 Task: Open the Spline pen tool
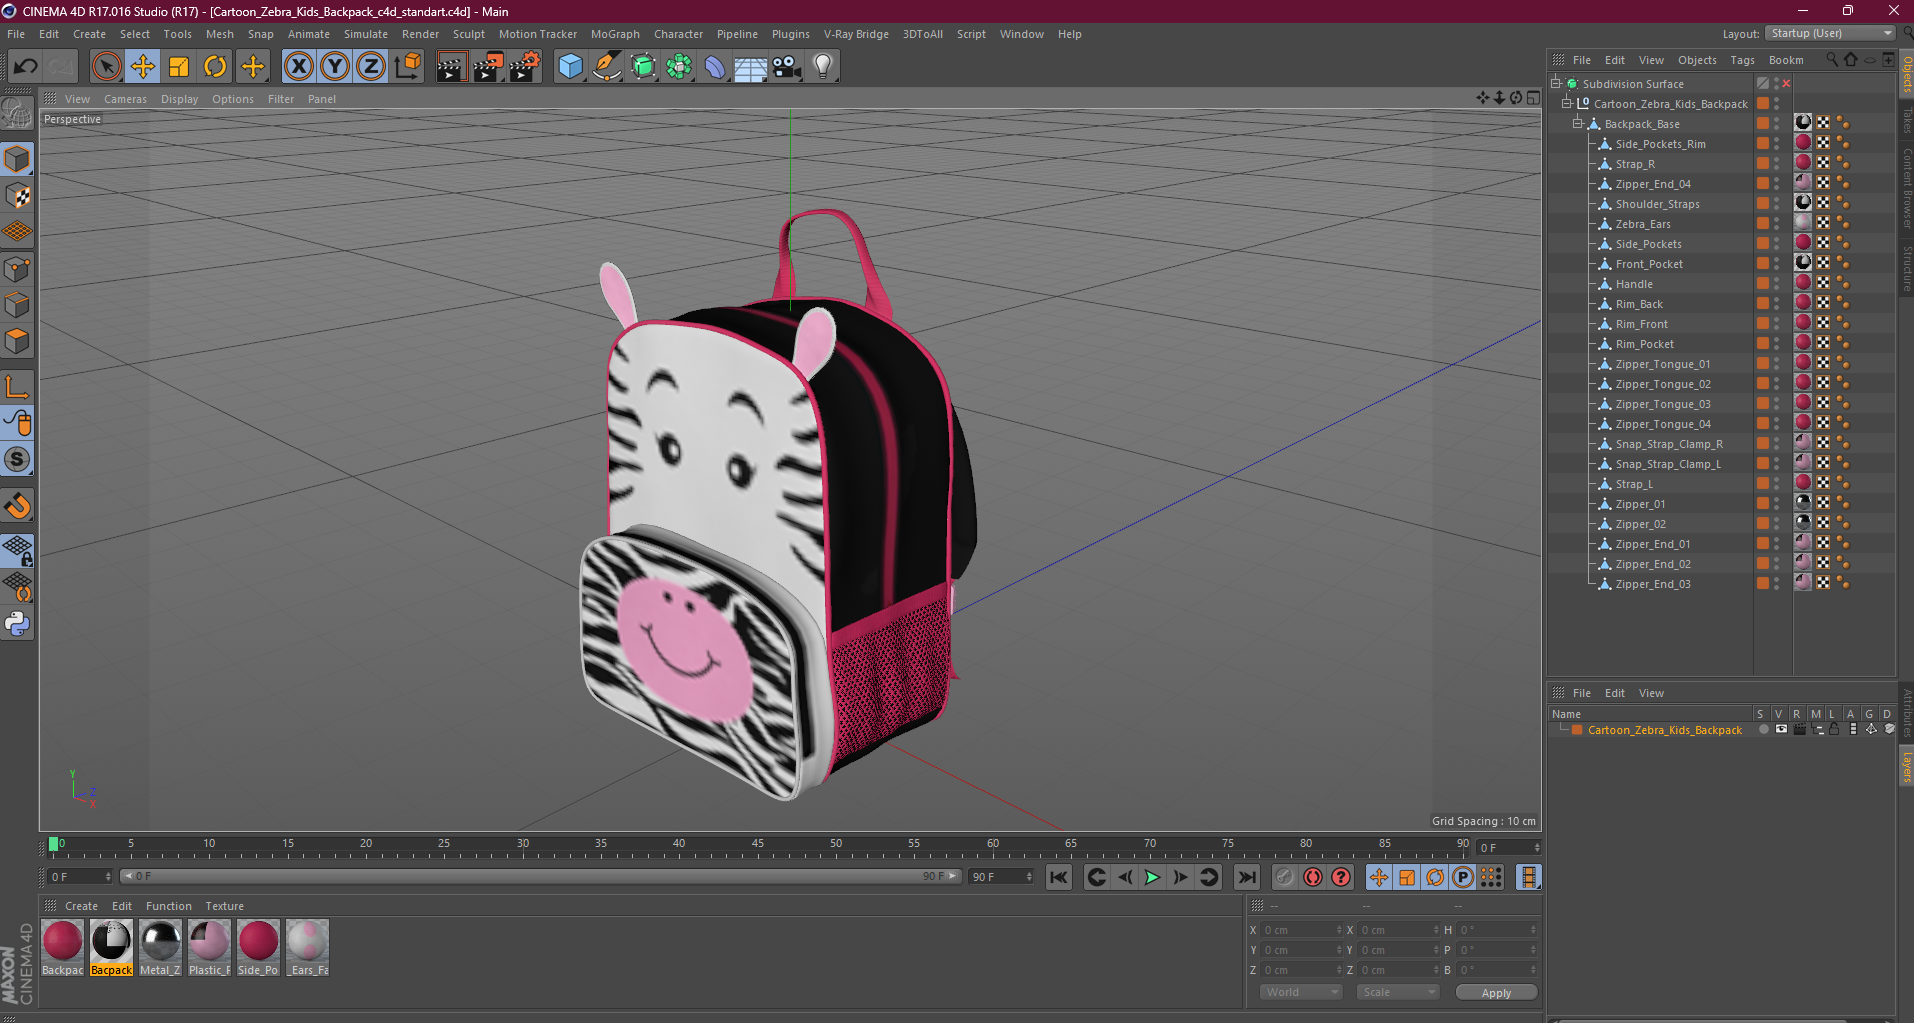606,67
